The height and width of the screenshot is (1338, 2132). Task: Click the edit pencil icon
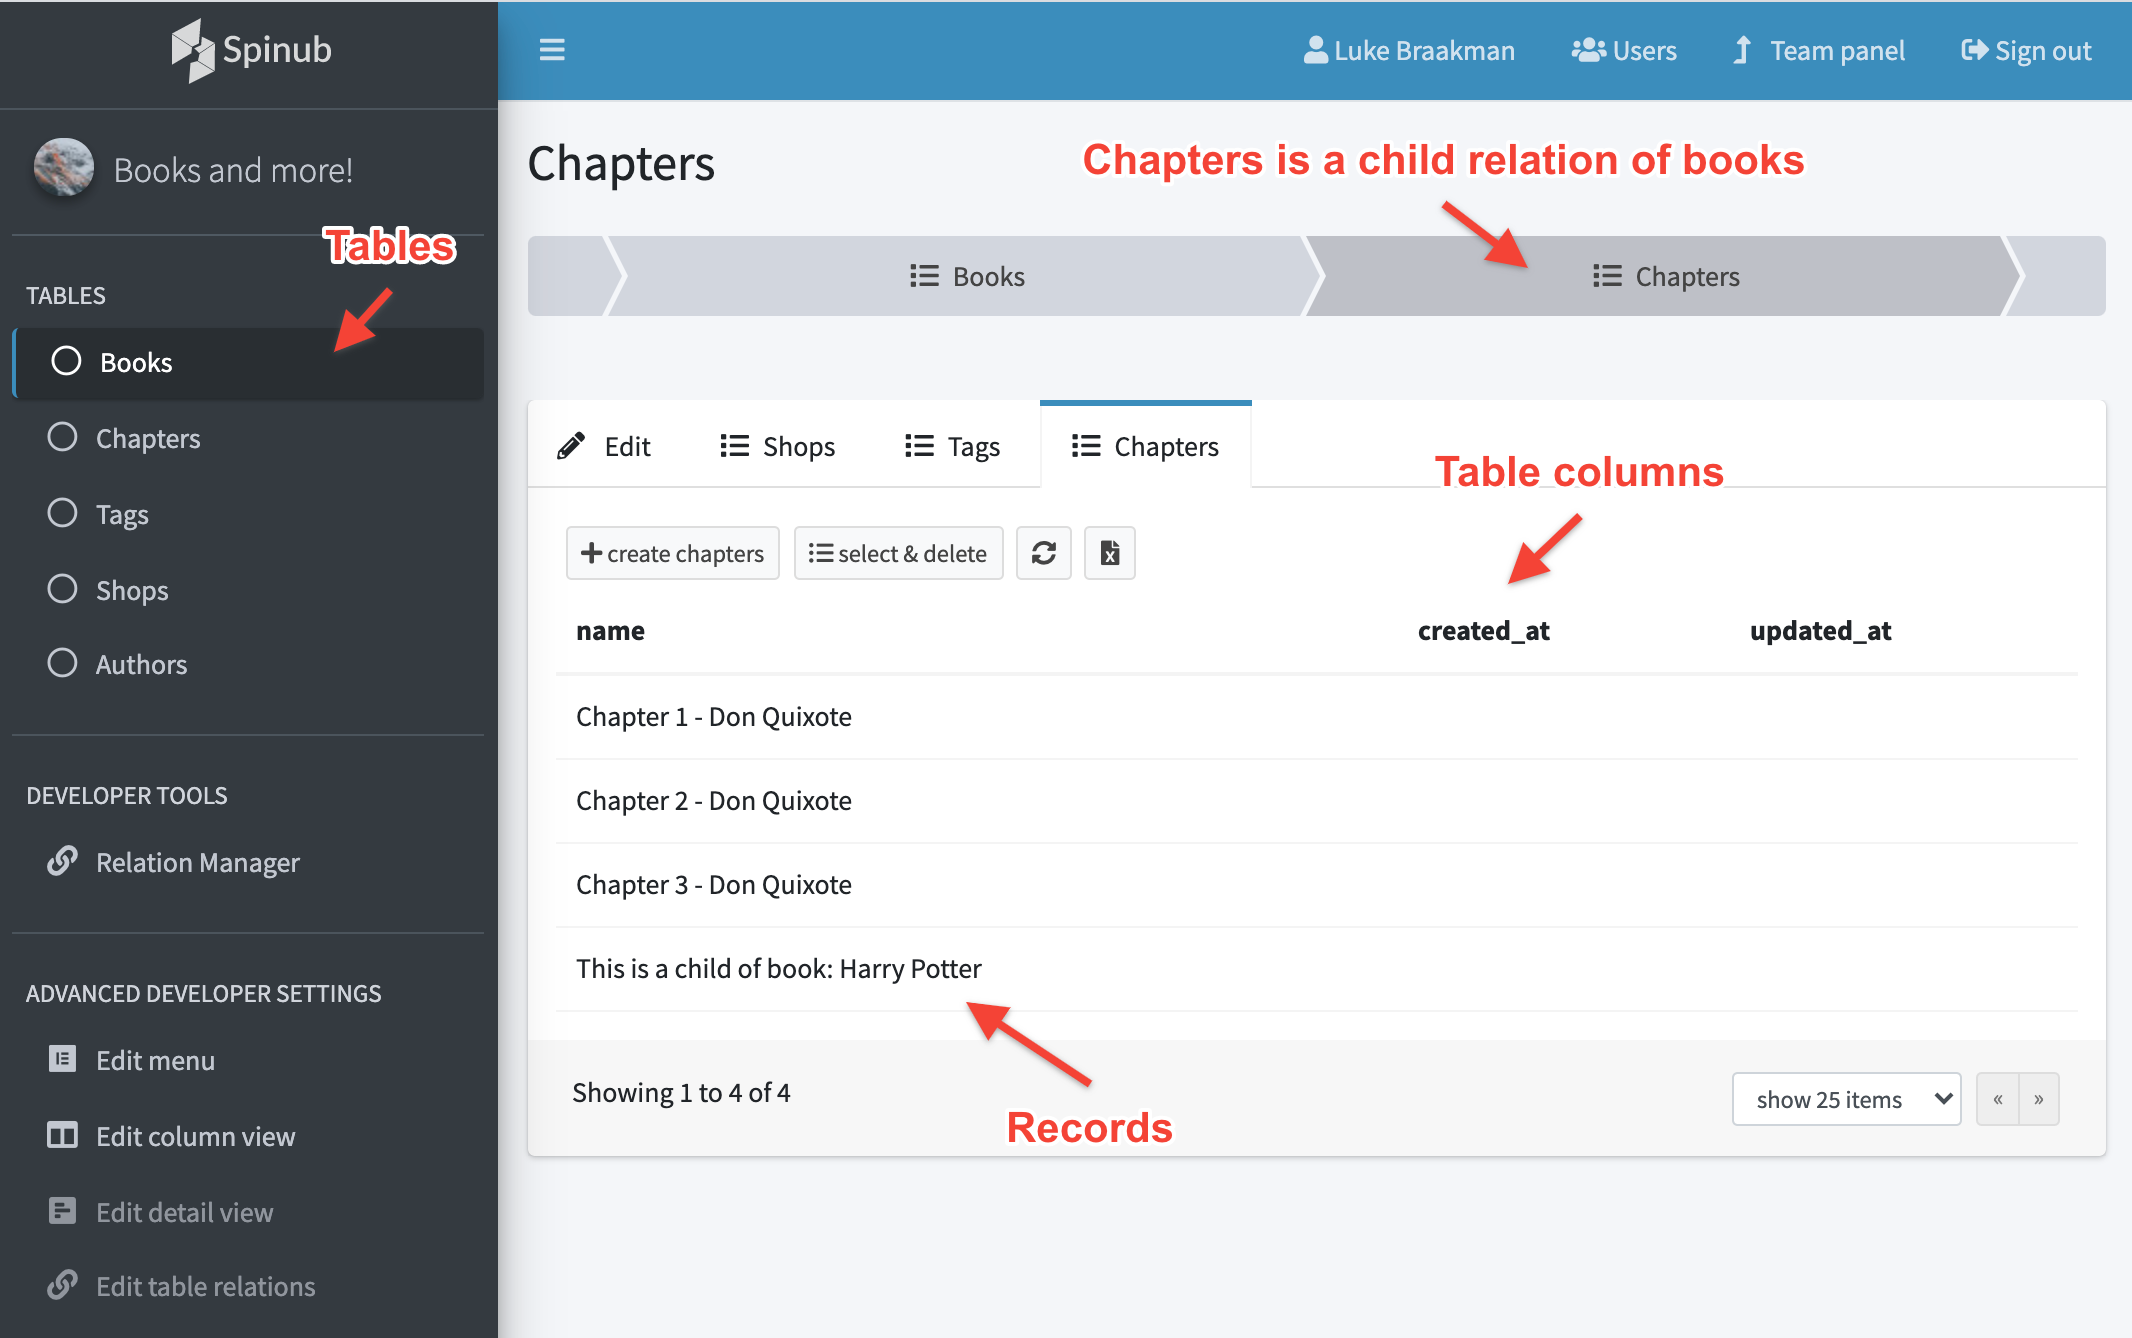(x=570, y=445)
